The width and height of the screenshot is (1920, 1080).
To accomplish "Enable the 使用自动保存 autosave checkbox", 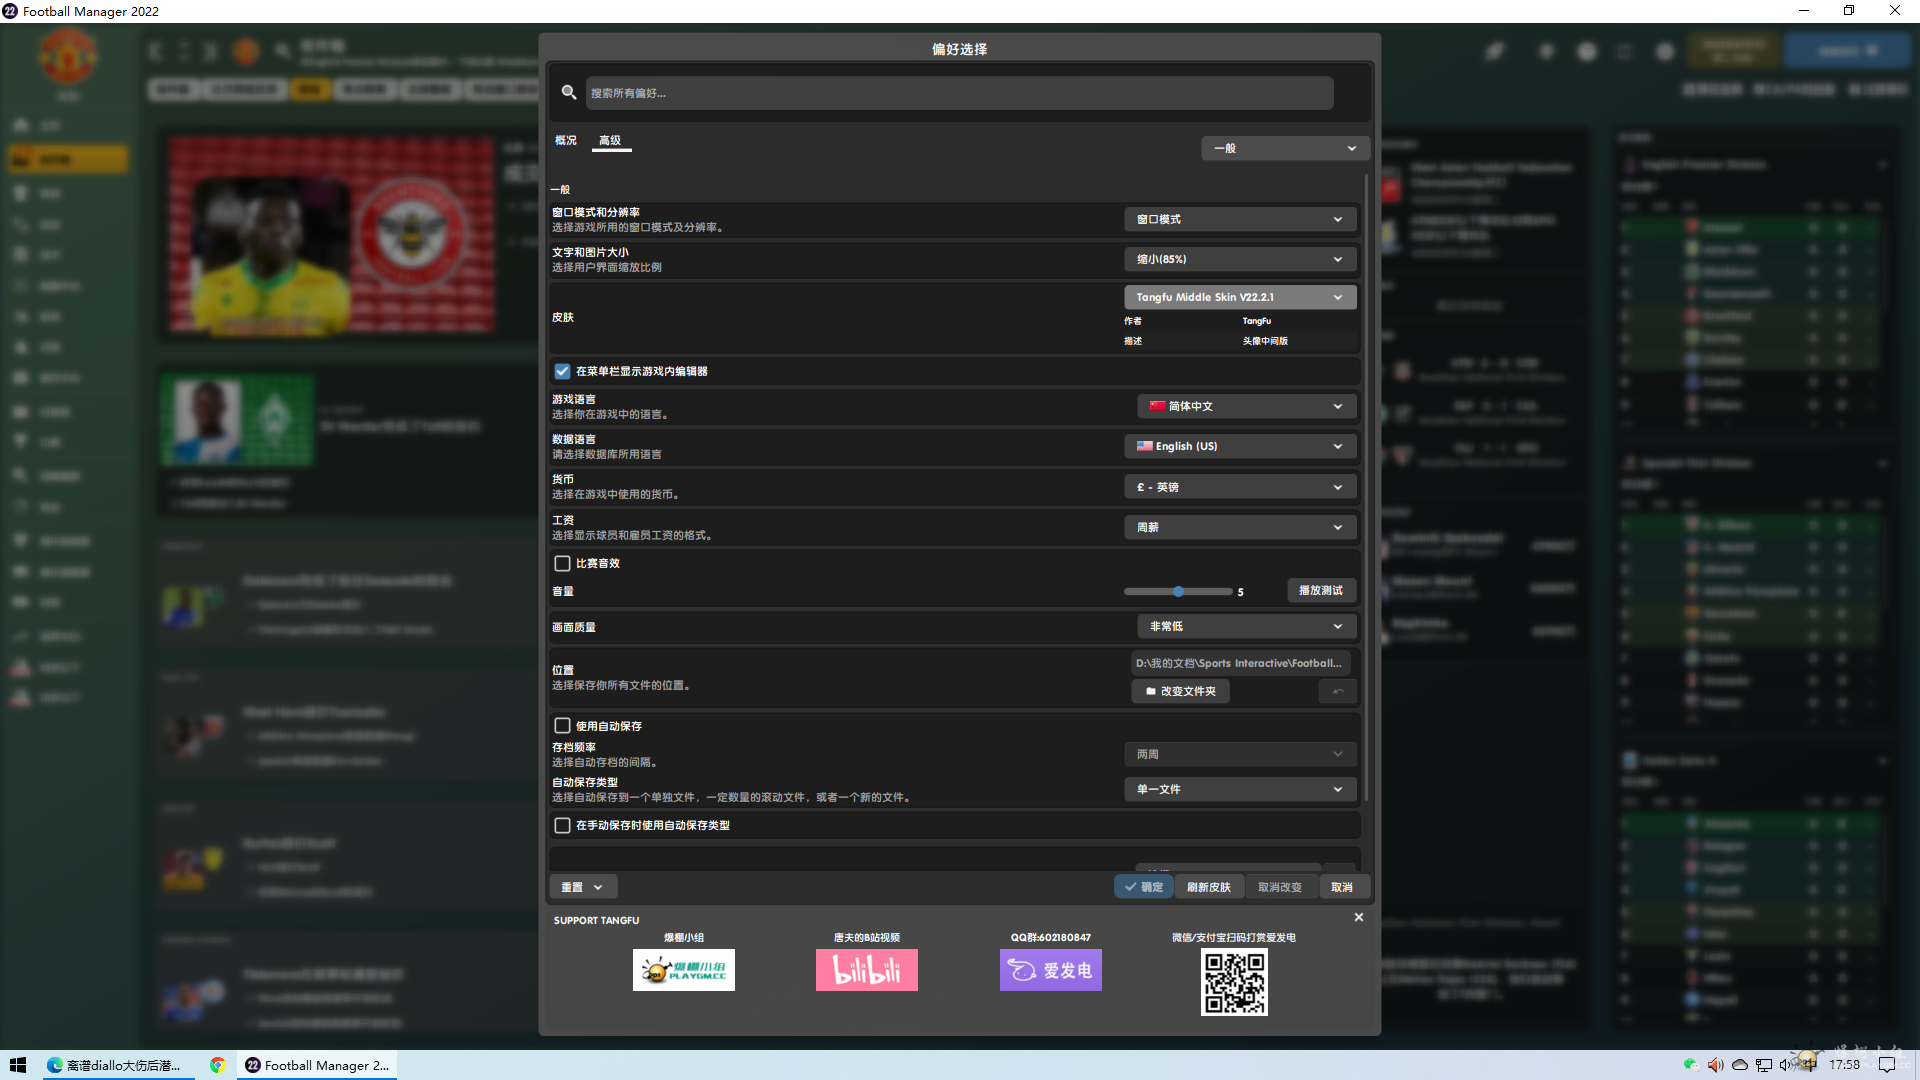I will point(563,726).
